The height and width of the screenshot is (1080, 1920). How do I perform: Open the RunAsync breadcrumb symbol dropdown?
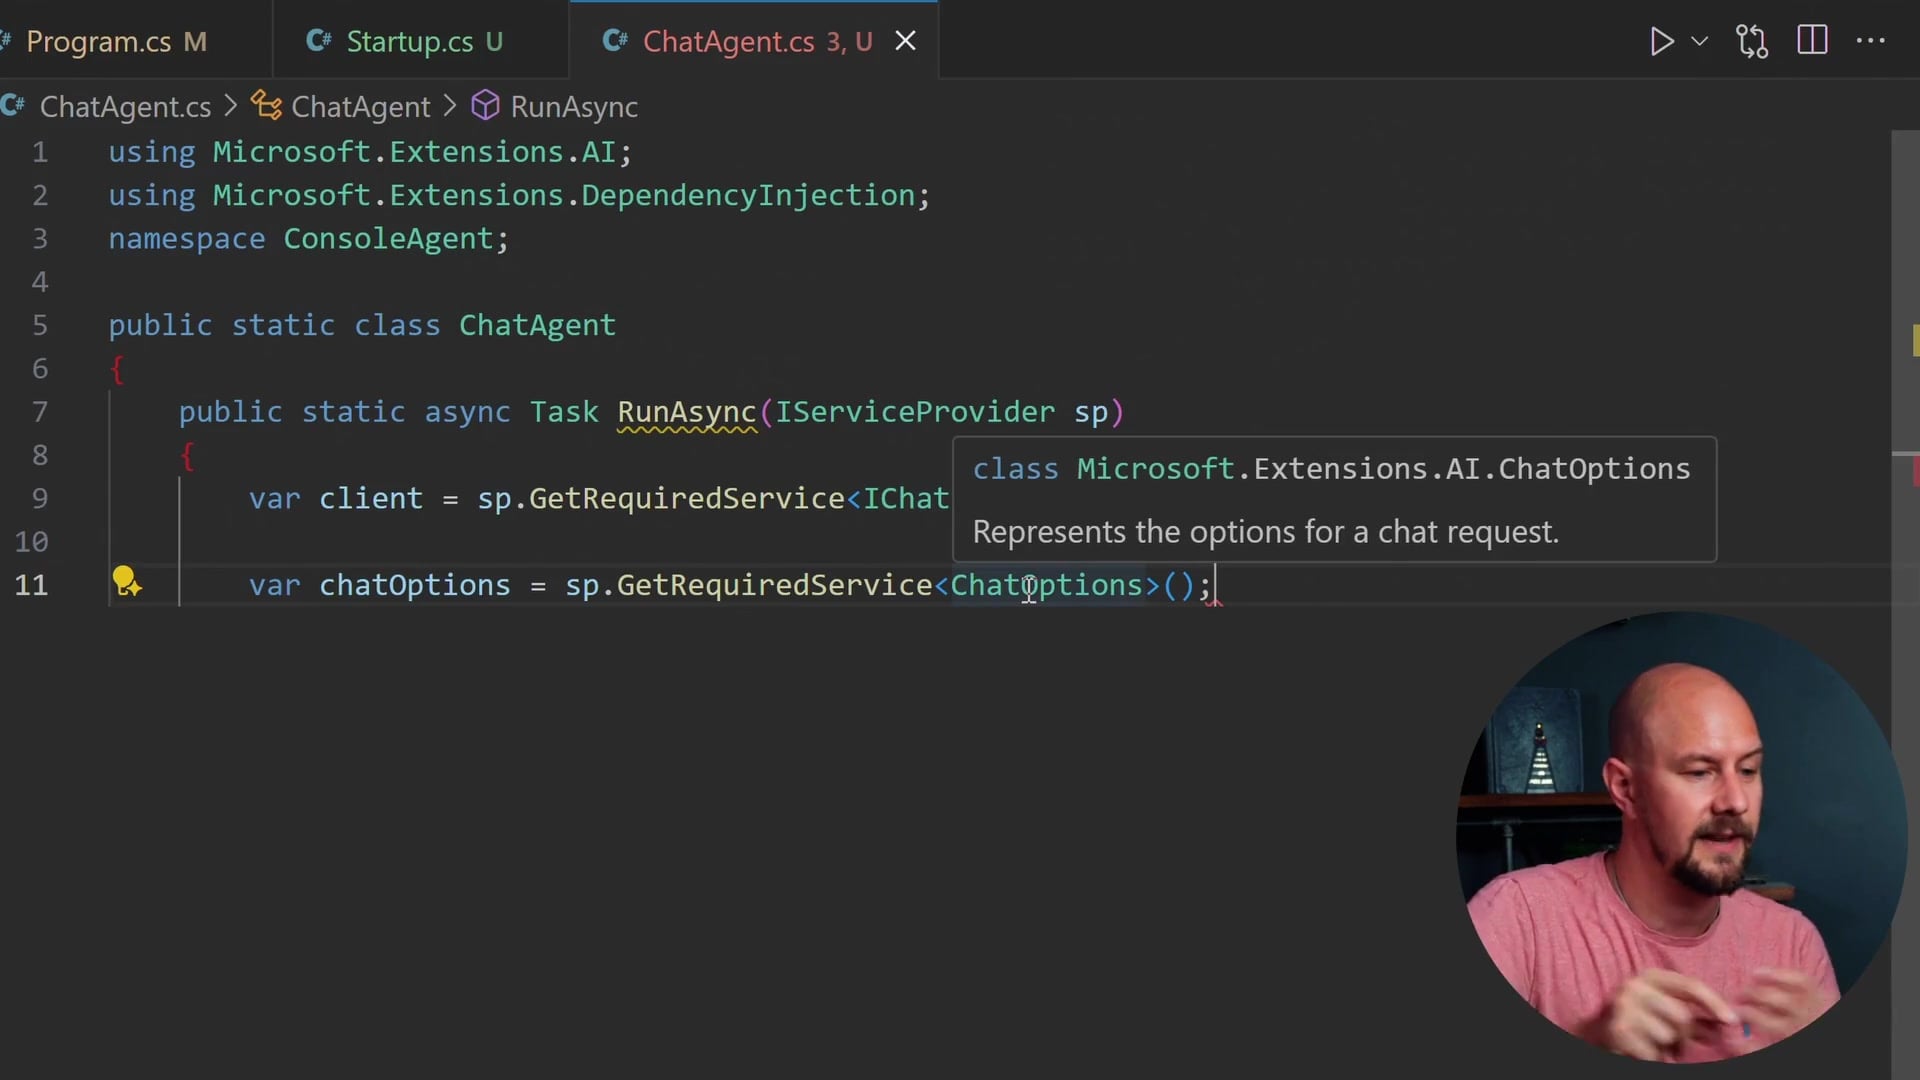(x=573, y=107)
